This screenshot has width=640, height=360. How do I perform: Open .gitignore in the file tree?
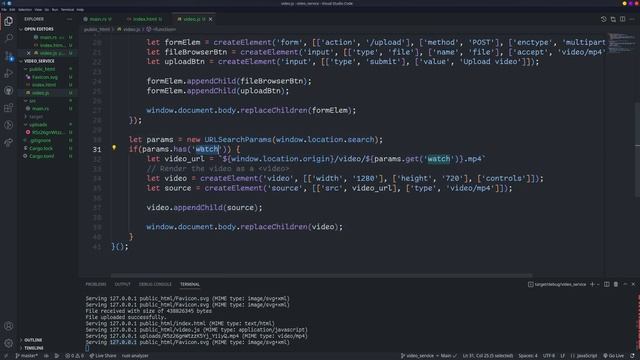pos(40,140)
